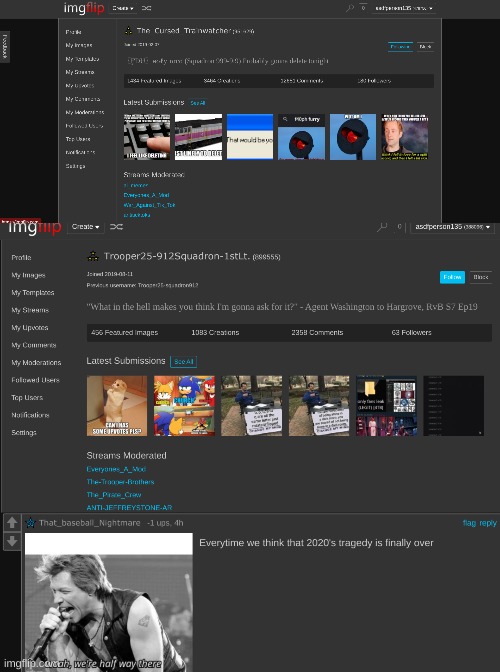500x672 pixels.
Task: Downvote That_baseball_Nightmare's comment
Action: [12, 541]
